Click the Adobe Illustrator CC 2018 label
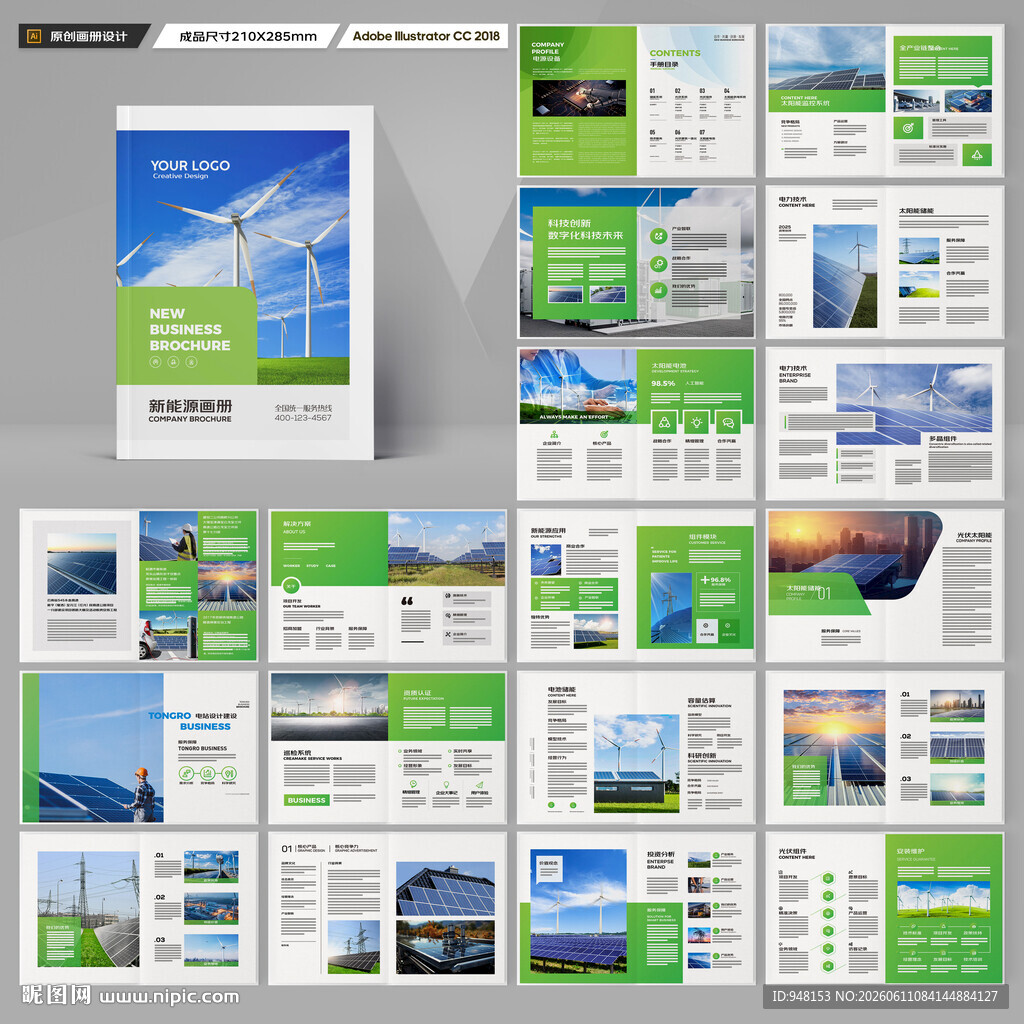This screenshot has height=1024, width=1024. click(426, 36)
